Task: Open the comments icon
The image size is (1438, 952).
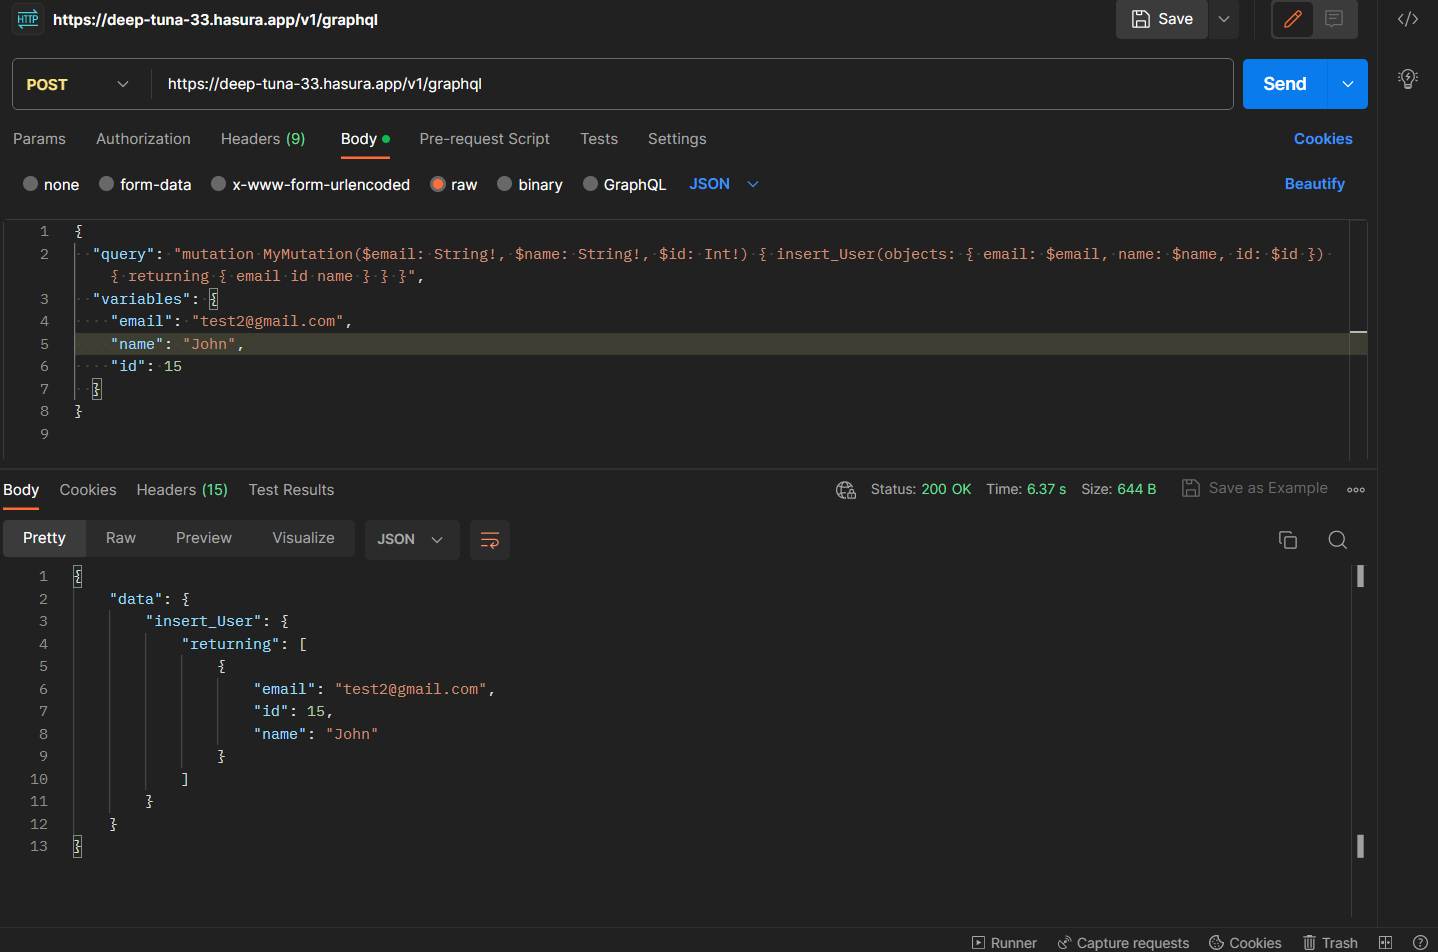Action: click(x=1334, y=19)
